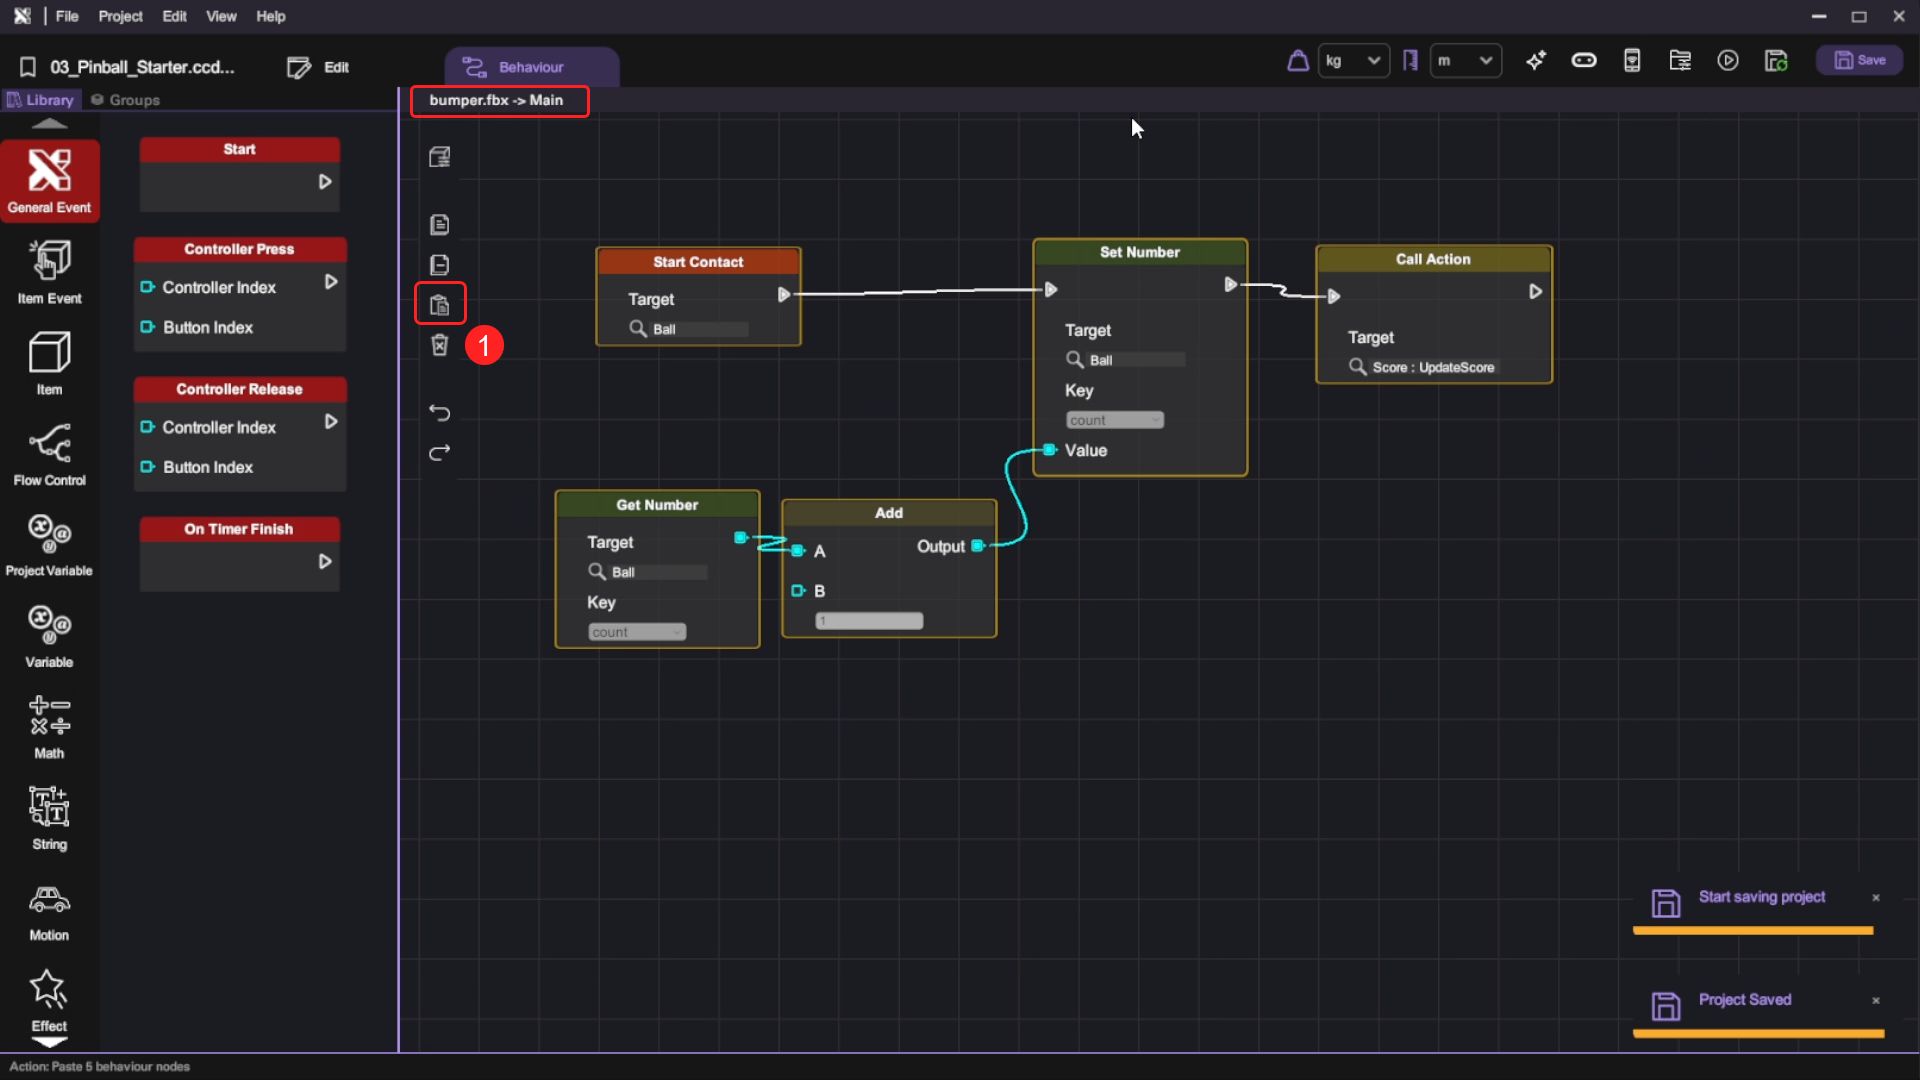
Task: Open the Motion category icon
Action: tap(49, 911)
